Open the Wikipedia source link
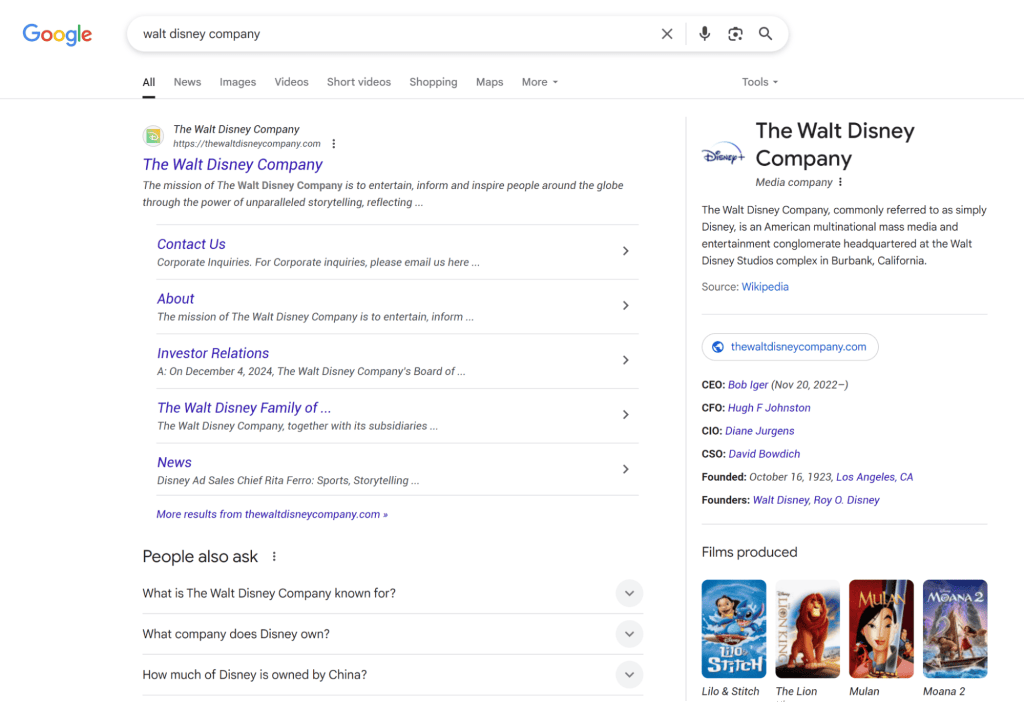This screenshot has width=1024, height=702. point(765,287)
